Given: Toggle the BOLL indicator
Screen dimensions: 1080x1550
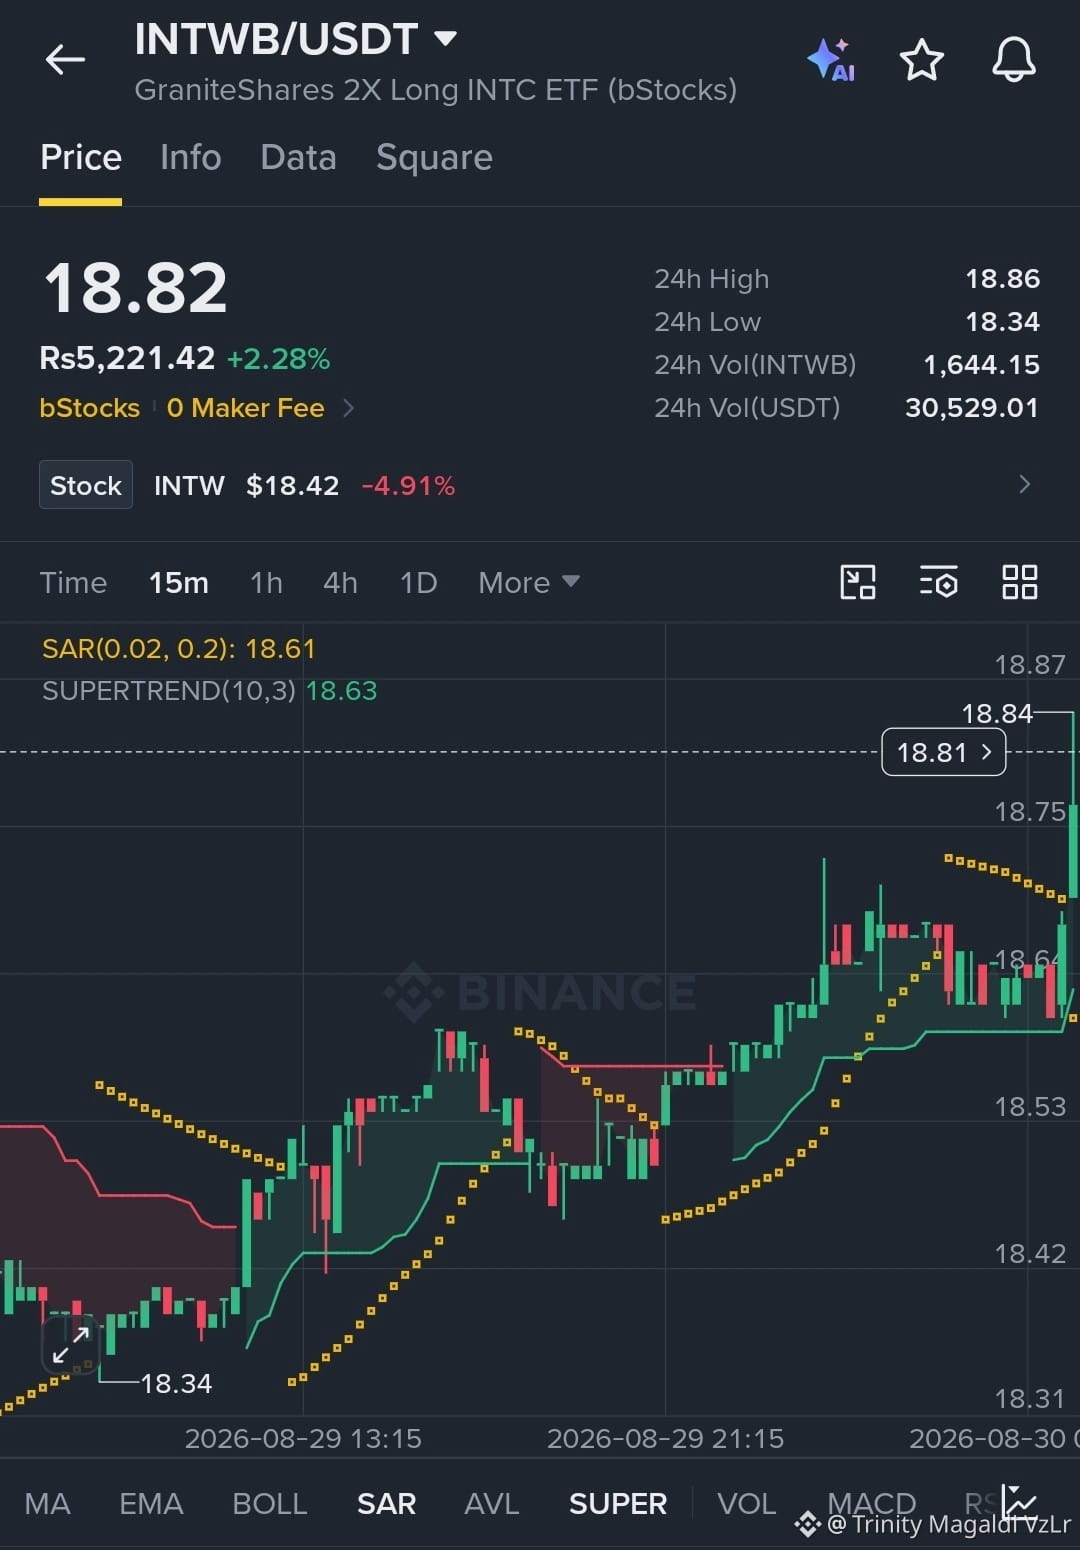Looking at the screenshot, I should click(x=269, y=1504).
